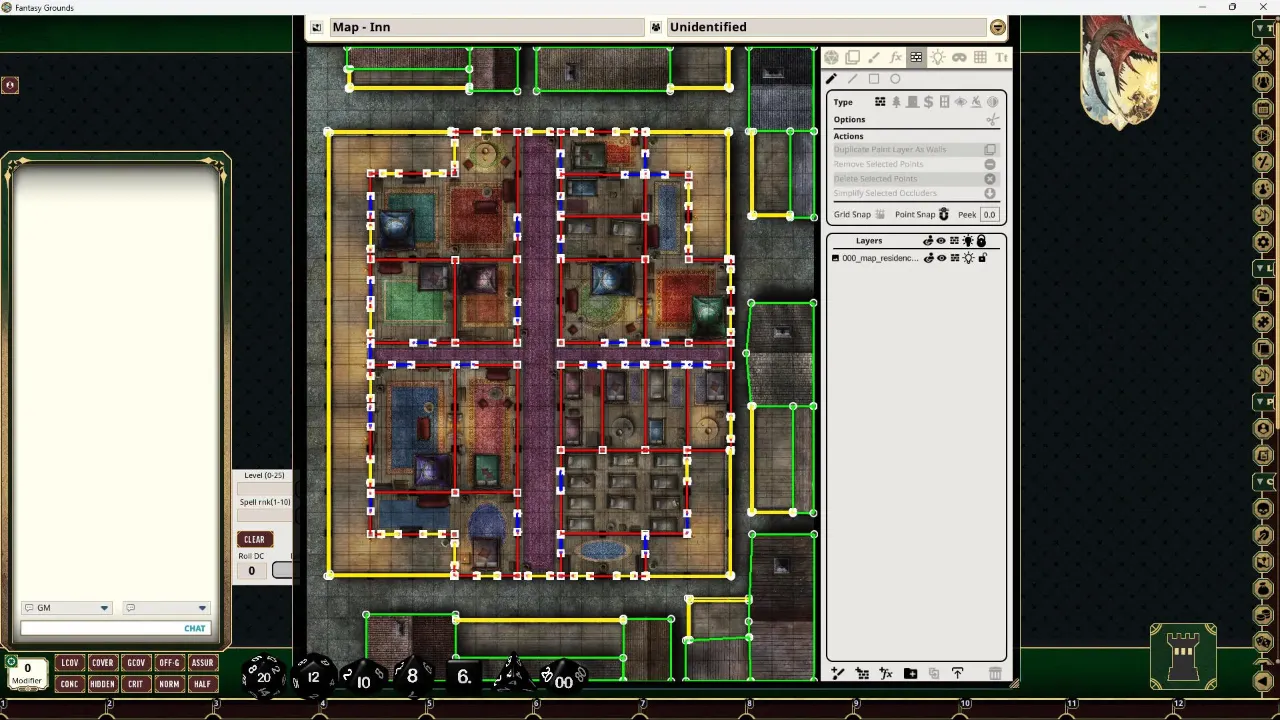
Task: Toggle visibility eye for 000_map_residence layer
Action: tap(941, 258)
